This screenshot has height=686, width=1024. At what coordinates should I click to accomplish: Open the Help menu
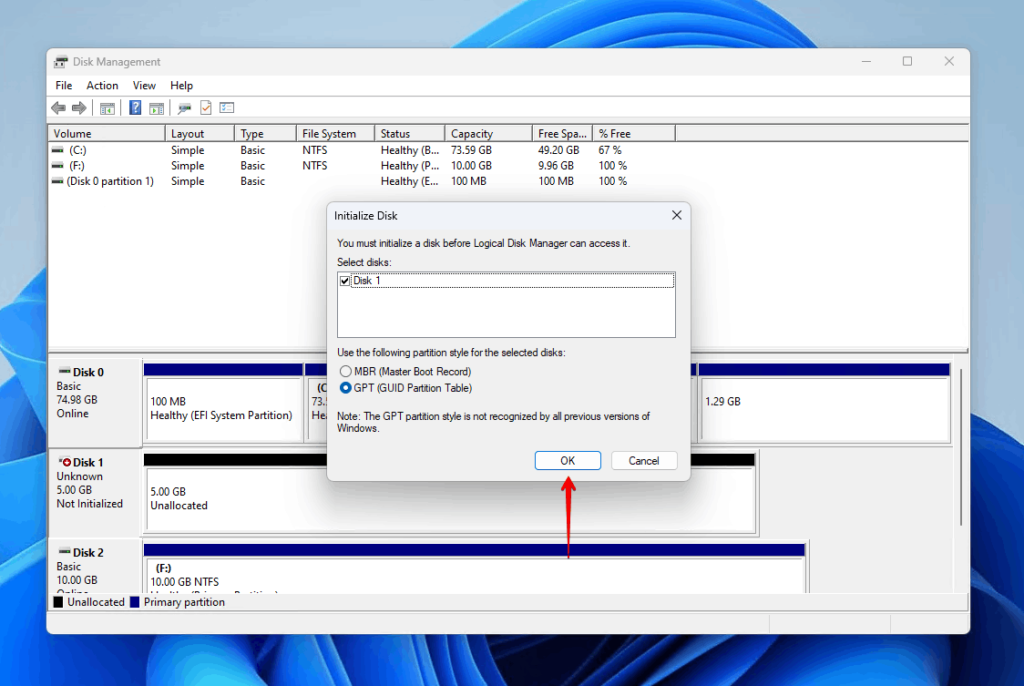[x=182, y=86]
